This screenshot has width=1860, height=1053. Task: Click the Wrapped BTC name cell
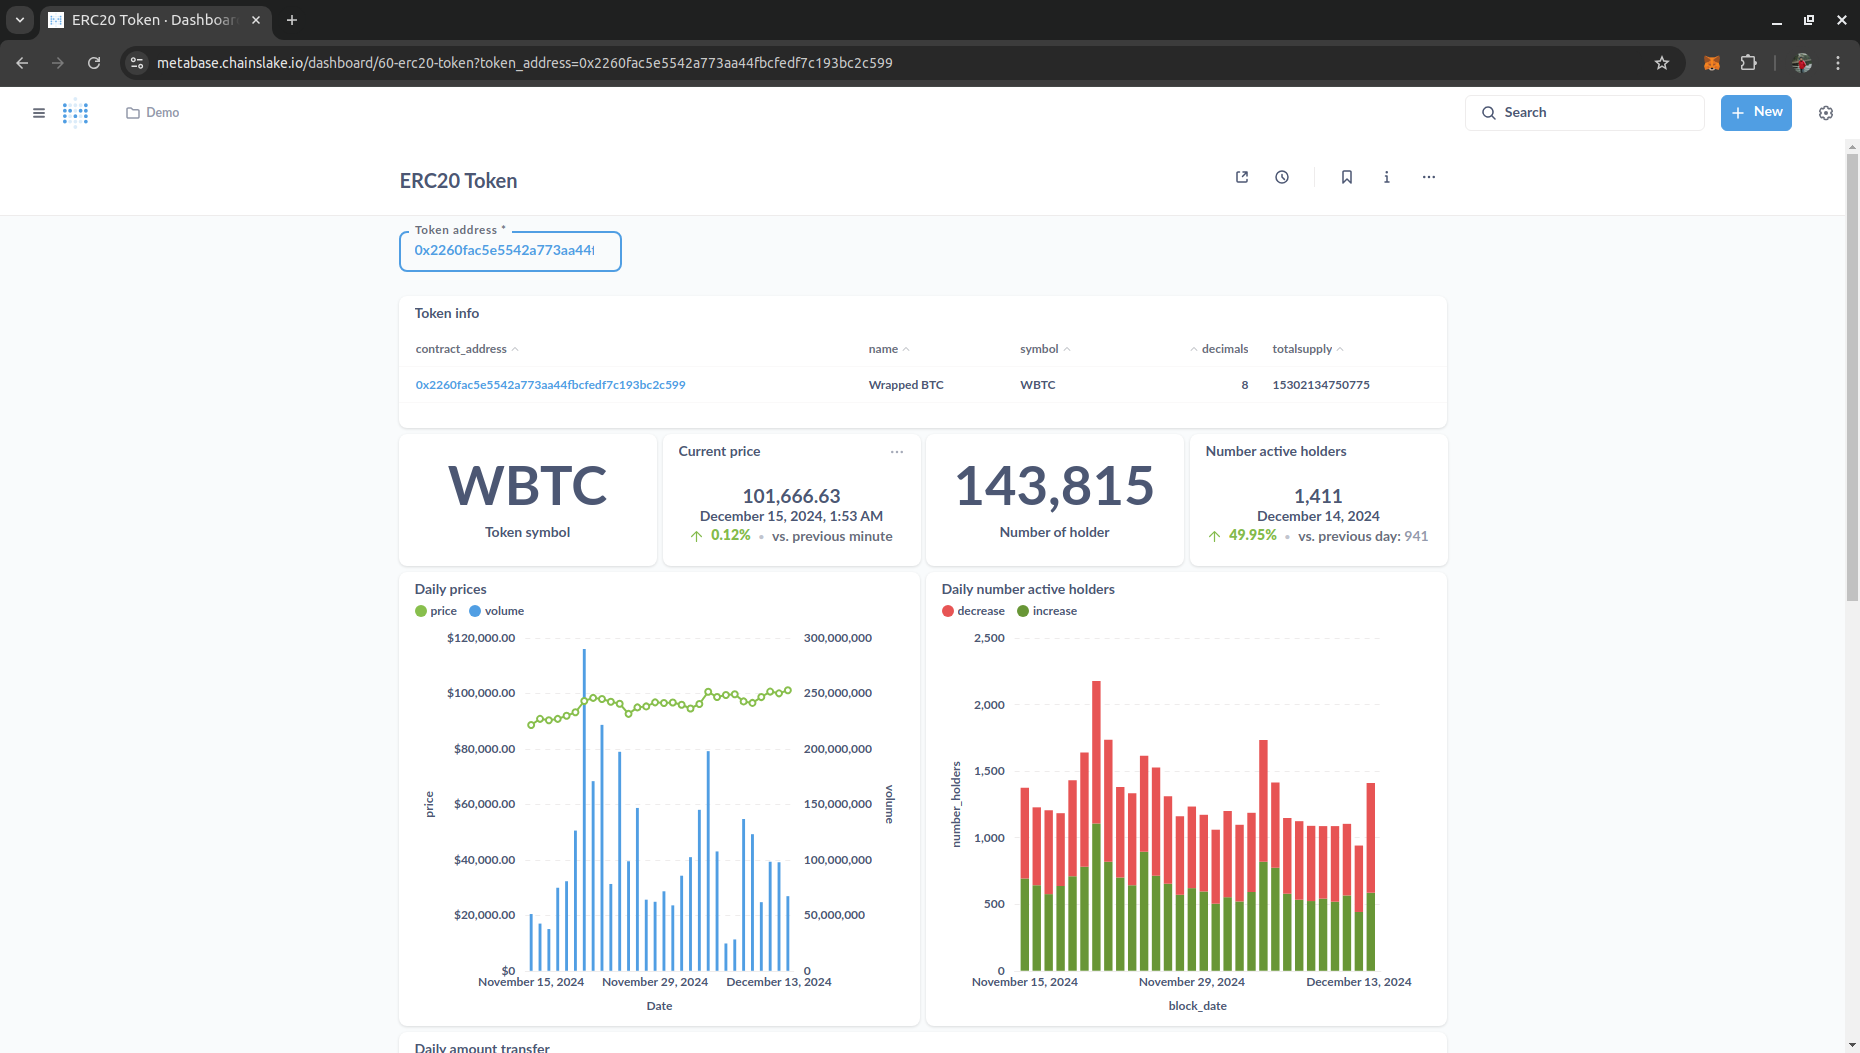tap(906, 385)
